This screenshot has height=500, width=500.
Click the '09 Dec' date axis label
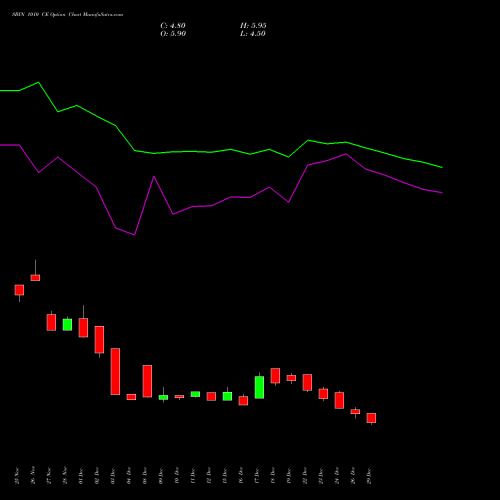click(x=161, y=476)
